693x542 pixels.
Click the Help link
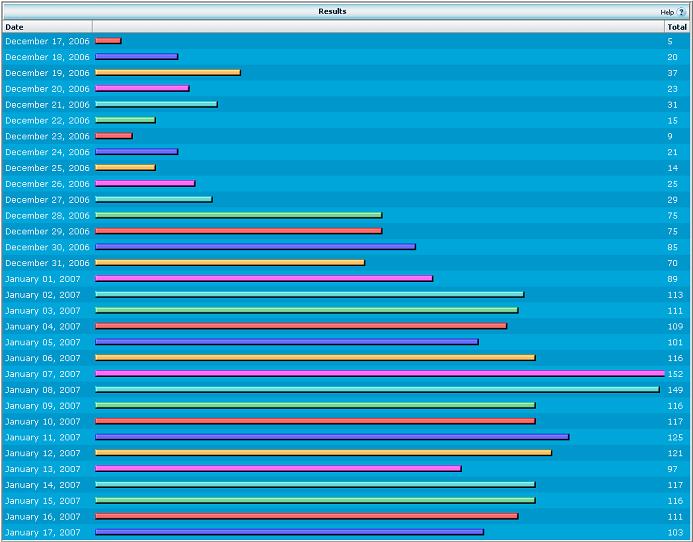666,12
